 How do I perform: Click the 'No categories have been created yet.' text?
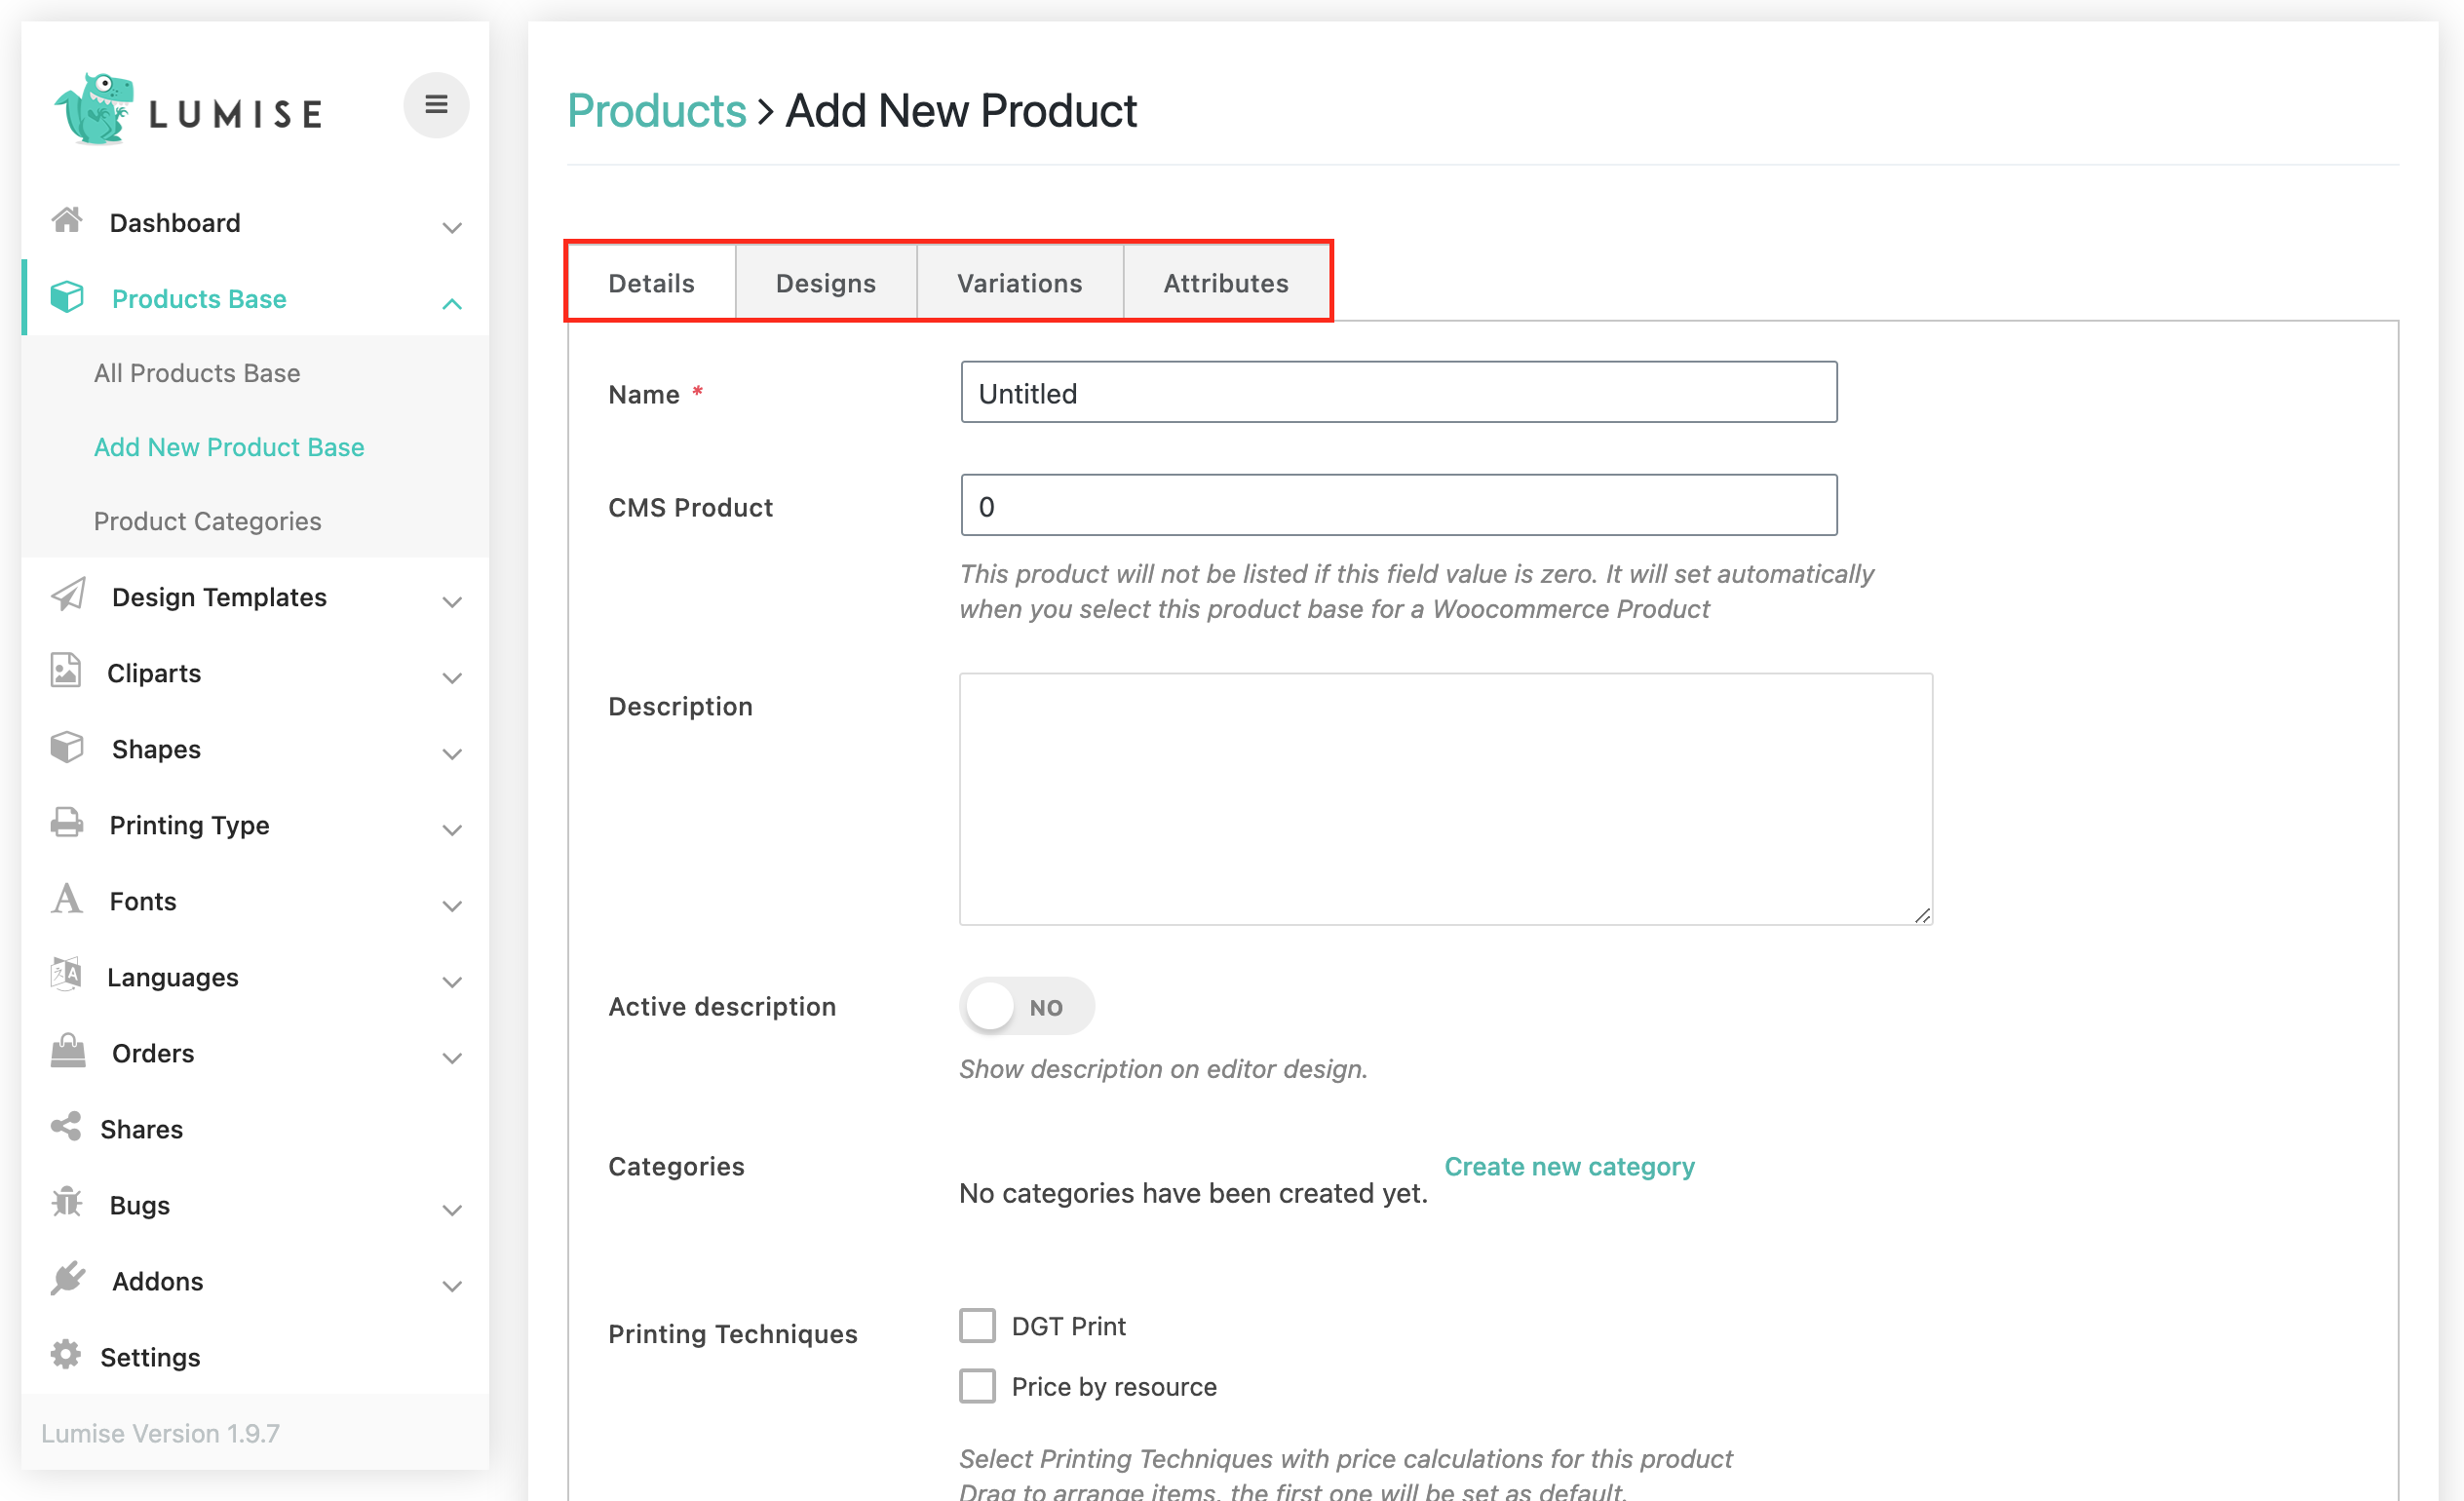click(x=1193, y=1193)
